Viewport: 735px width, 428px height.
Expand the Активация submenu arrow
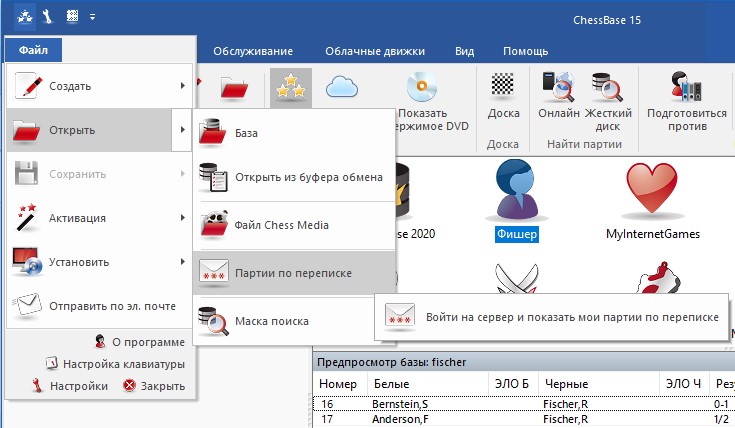click(182, 217)
